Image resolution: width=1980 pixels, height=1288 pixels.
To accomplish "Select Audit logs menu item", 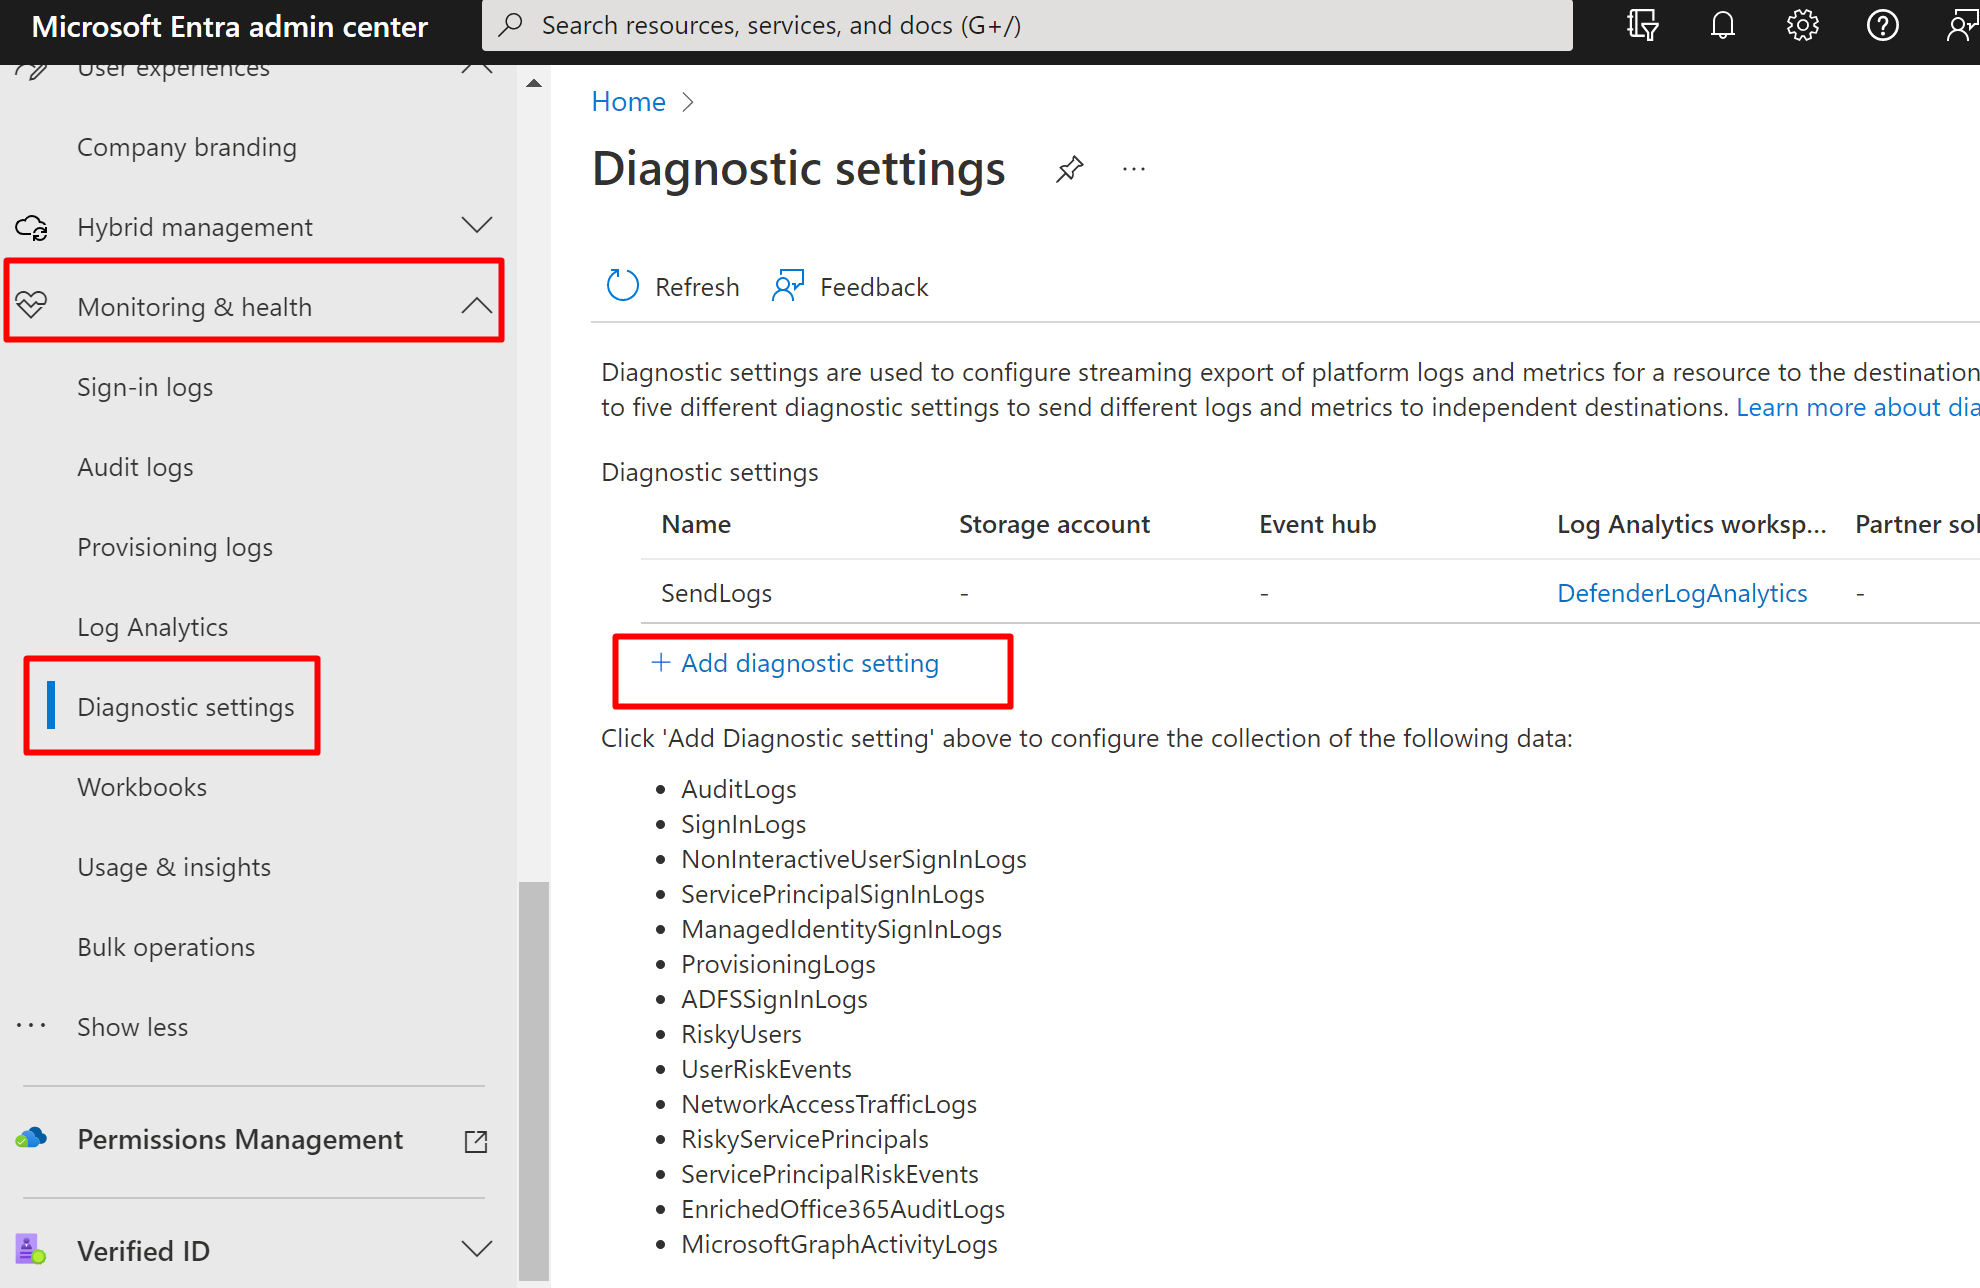I will tap(135, 467).
